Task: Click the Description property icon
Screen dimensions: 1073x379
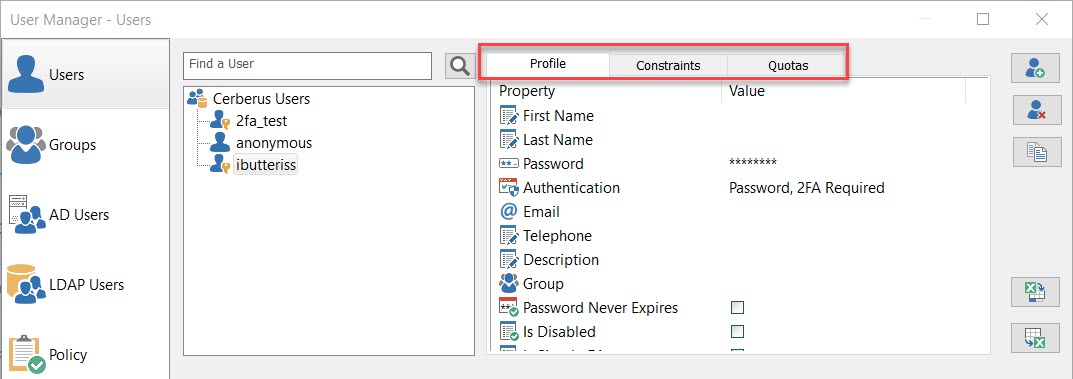Action: pyautogui.click(x=509, y=259)
